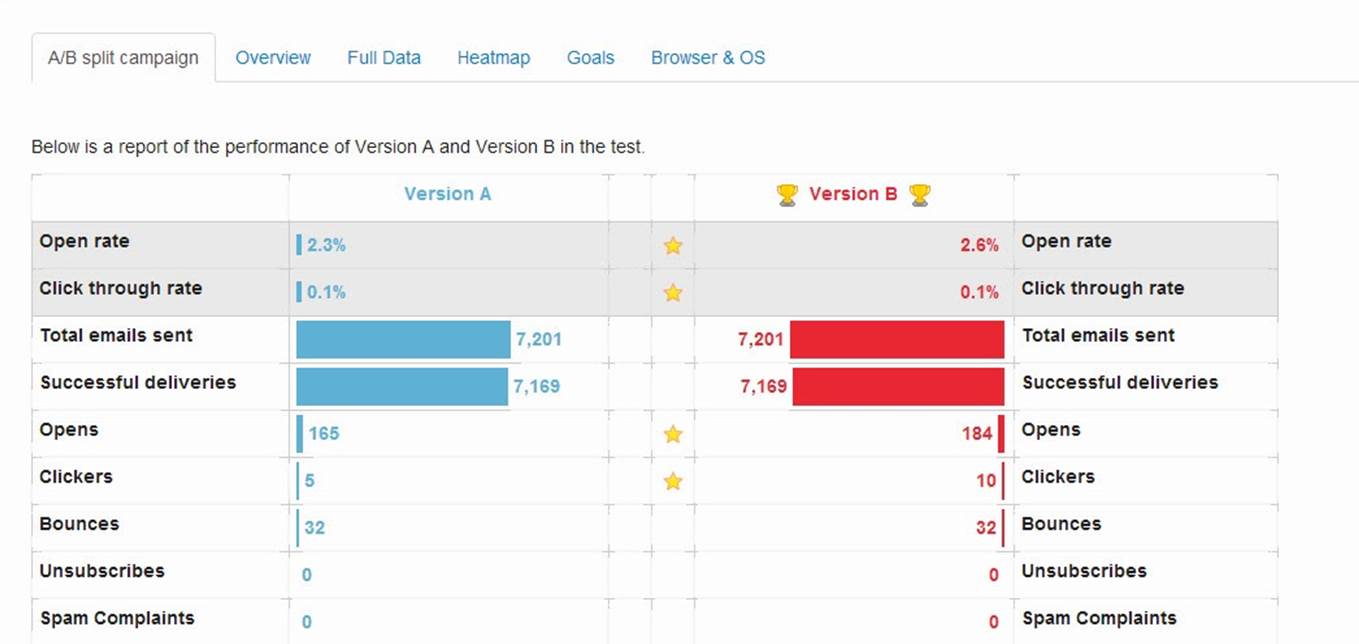1359x644 pixels.
Task: Click Version B's Clickers value 10
Action: coord(986,481)
